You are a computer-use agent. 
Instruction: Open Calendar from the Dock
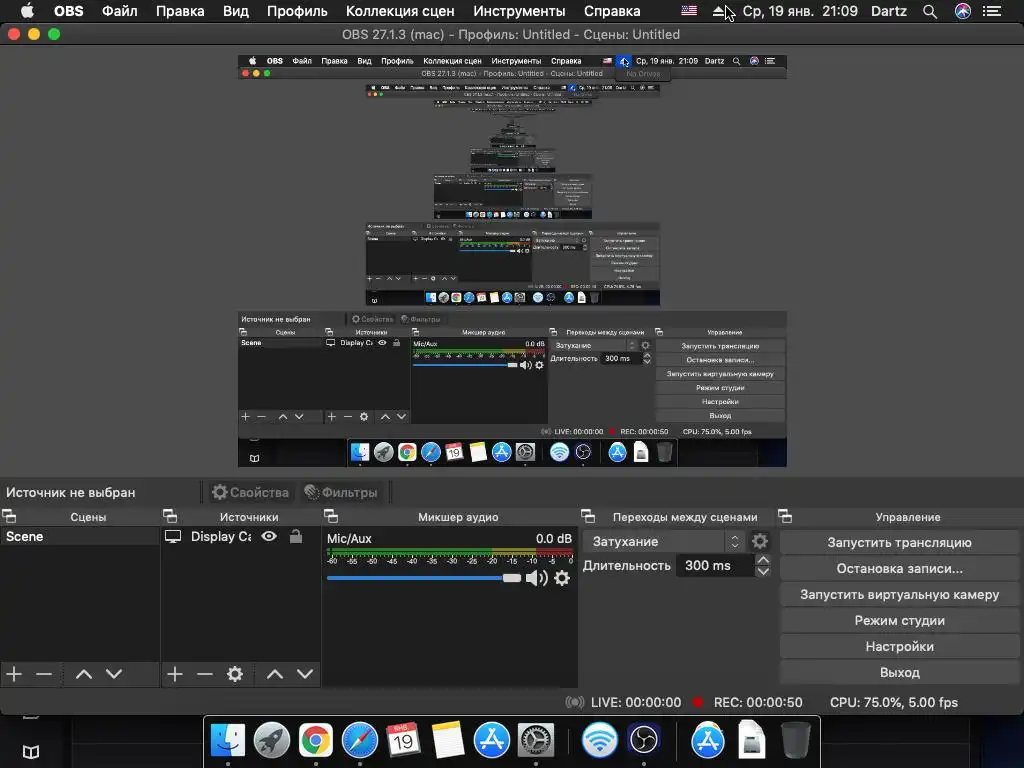[403, 741]
